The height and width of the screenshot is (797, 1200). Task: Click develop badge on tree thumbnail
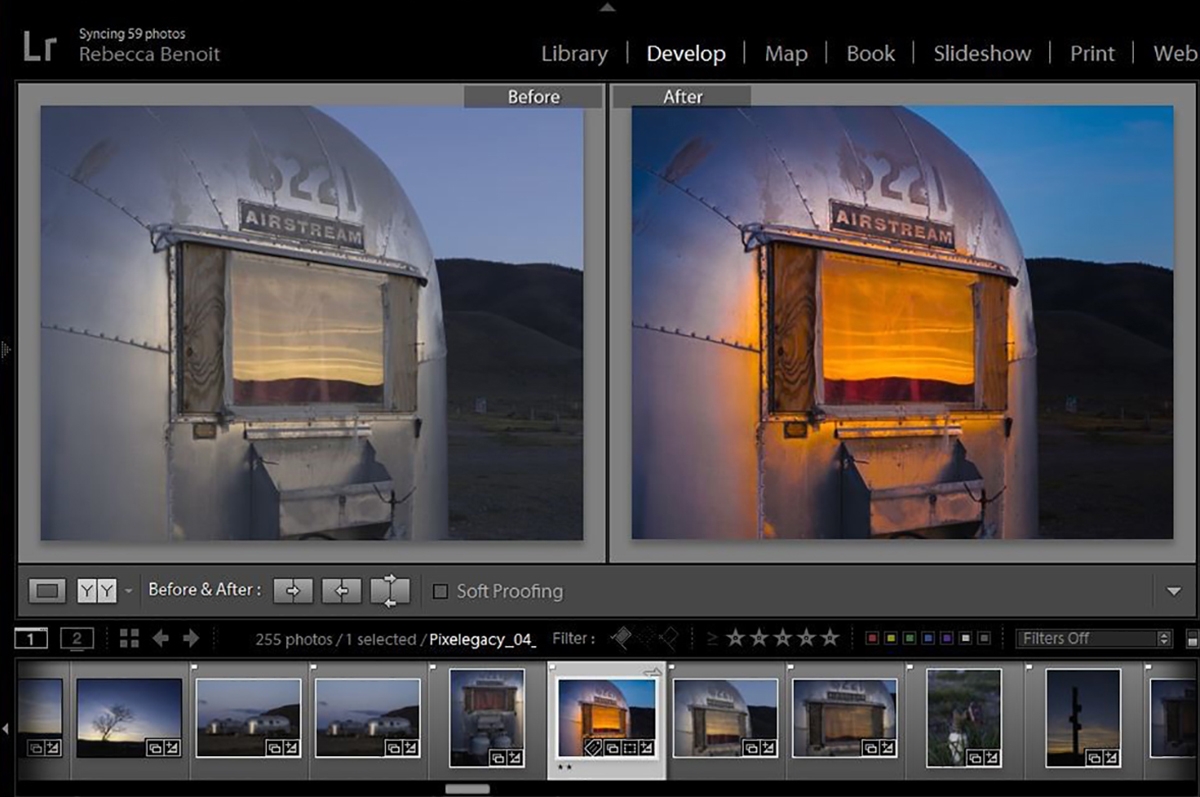point(172,747)
